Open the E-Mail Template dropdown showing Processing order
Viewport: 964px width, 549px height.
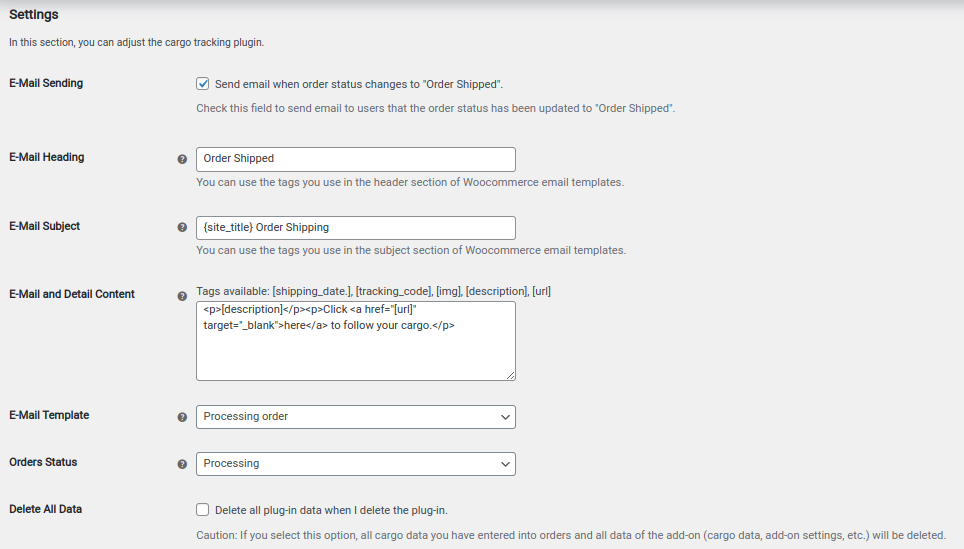point(356,417)
